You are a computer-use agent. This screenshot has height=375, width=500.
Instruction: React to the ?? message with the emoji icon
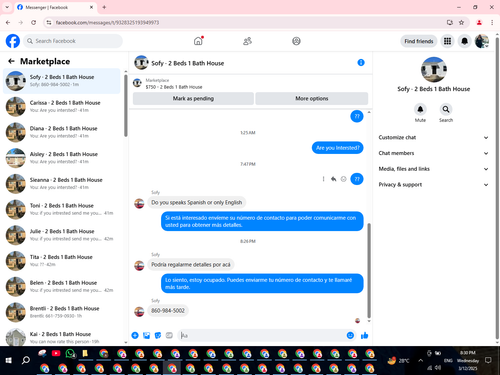click(x=343, y=179)
